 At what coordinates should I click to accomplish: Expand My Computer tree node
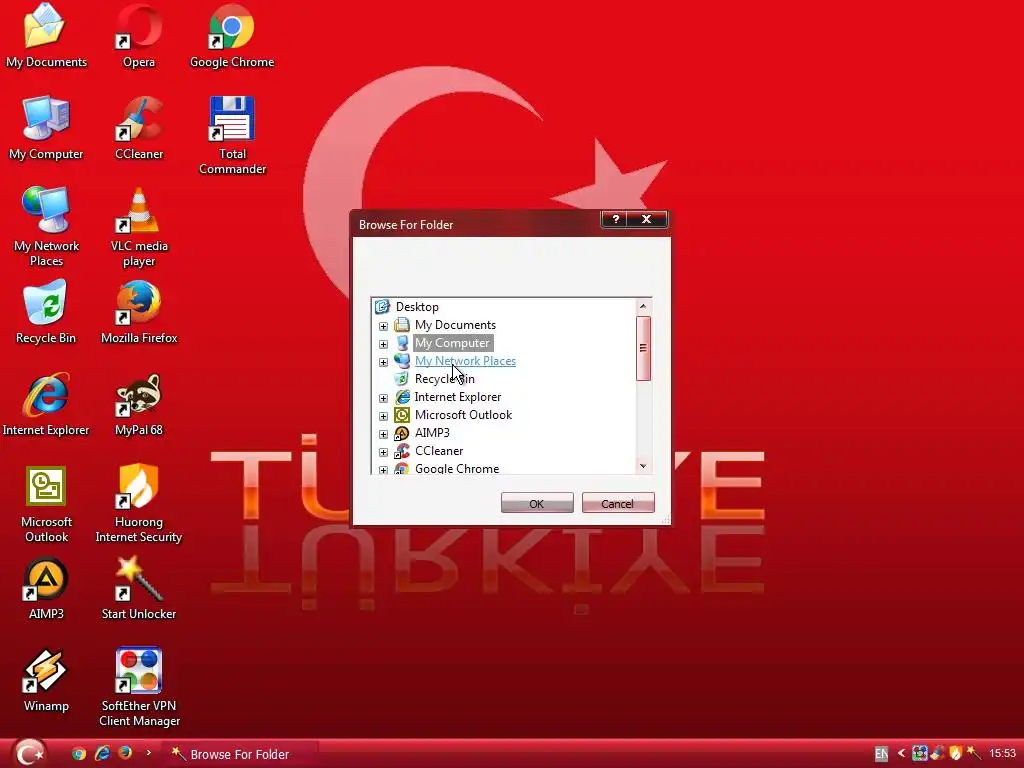point(383,344)
